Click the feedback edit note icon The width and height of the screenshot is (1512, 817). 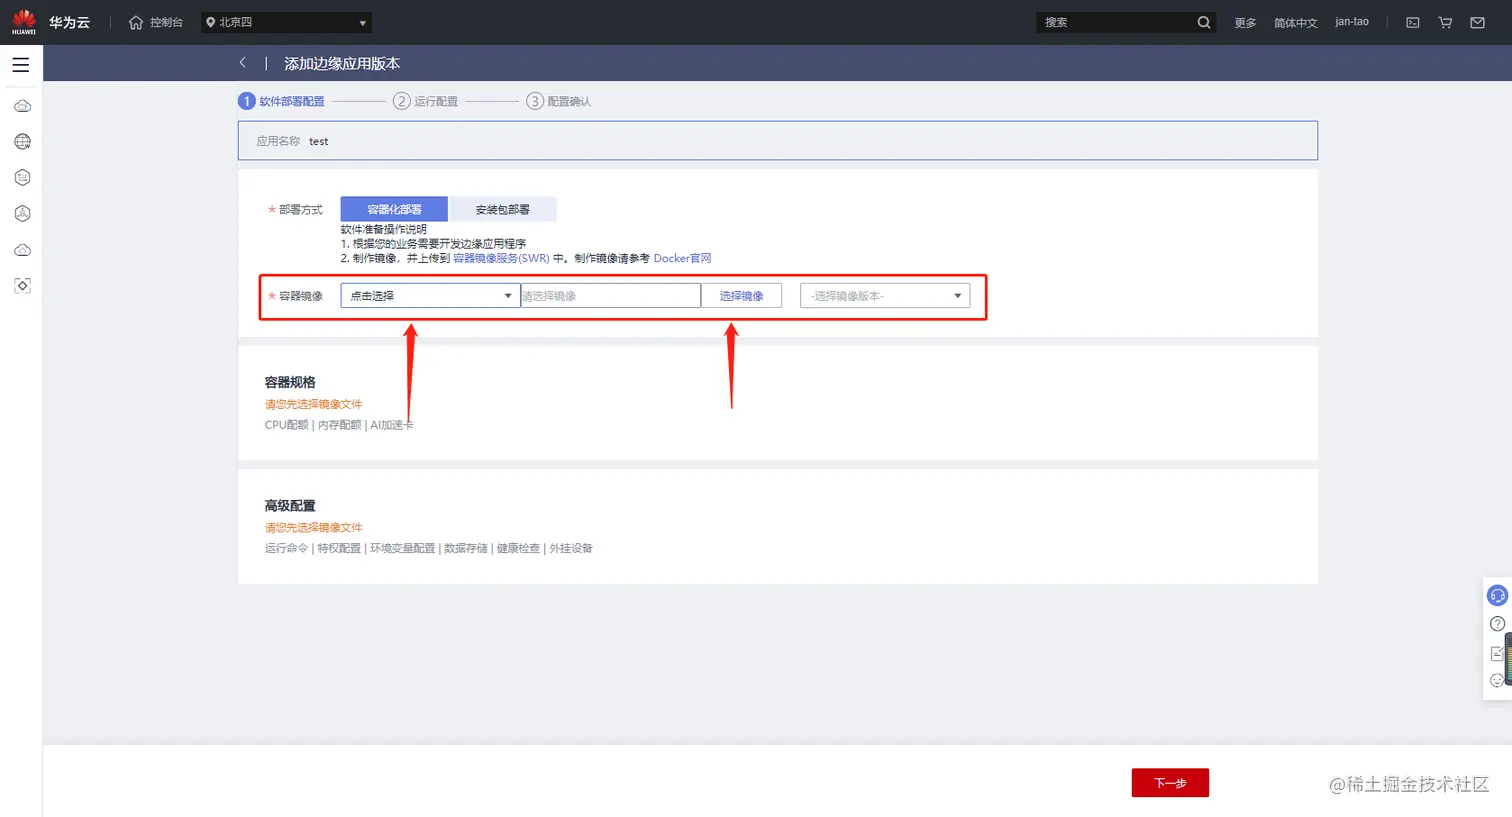click(1497, 653)
